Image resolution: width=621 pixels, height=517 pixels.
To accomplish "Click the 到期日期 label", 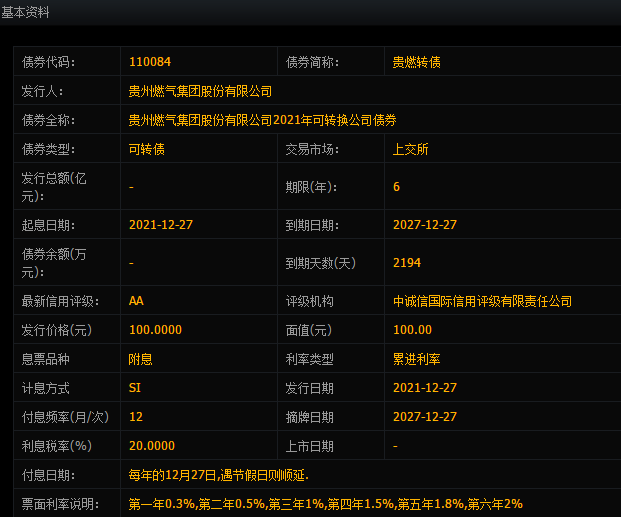I will pyautogui.click(x=312, y=225).
